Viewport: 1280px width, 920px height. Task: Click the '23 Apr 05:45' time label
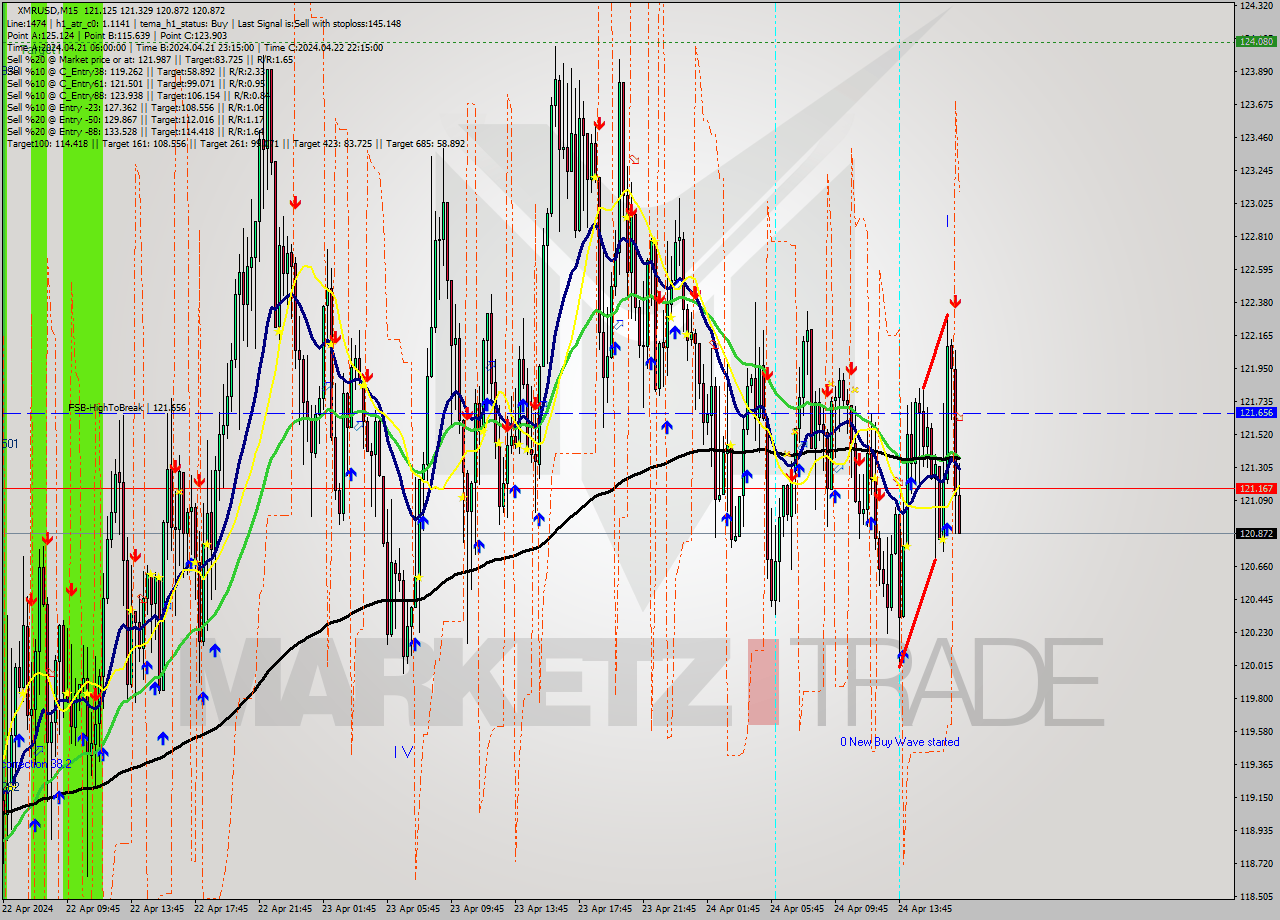coord(413,909)
